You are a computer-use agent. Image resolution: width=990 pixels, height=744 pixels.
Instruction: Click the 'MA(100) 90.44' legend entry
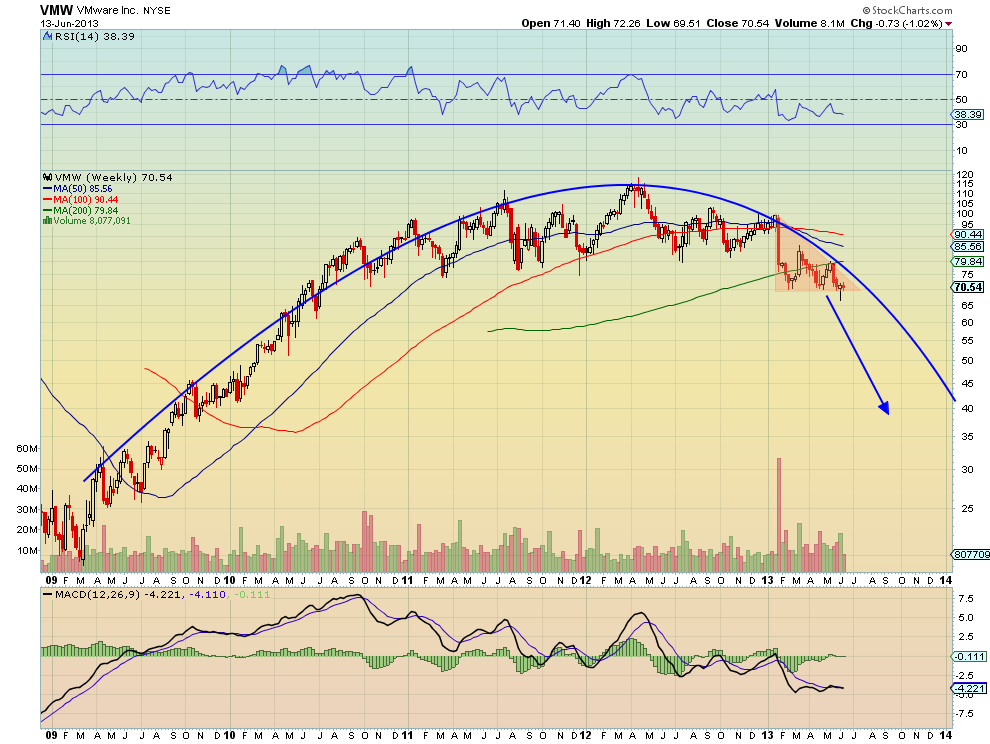tap(85, 200)
